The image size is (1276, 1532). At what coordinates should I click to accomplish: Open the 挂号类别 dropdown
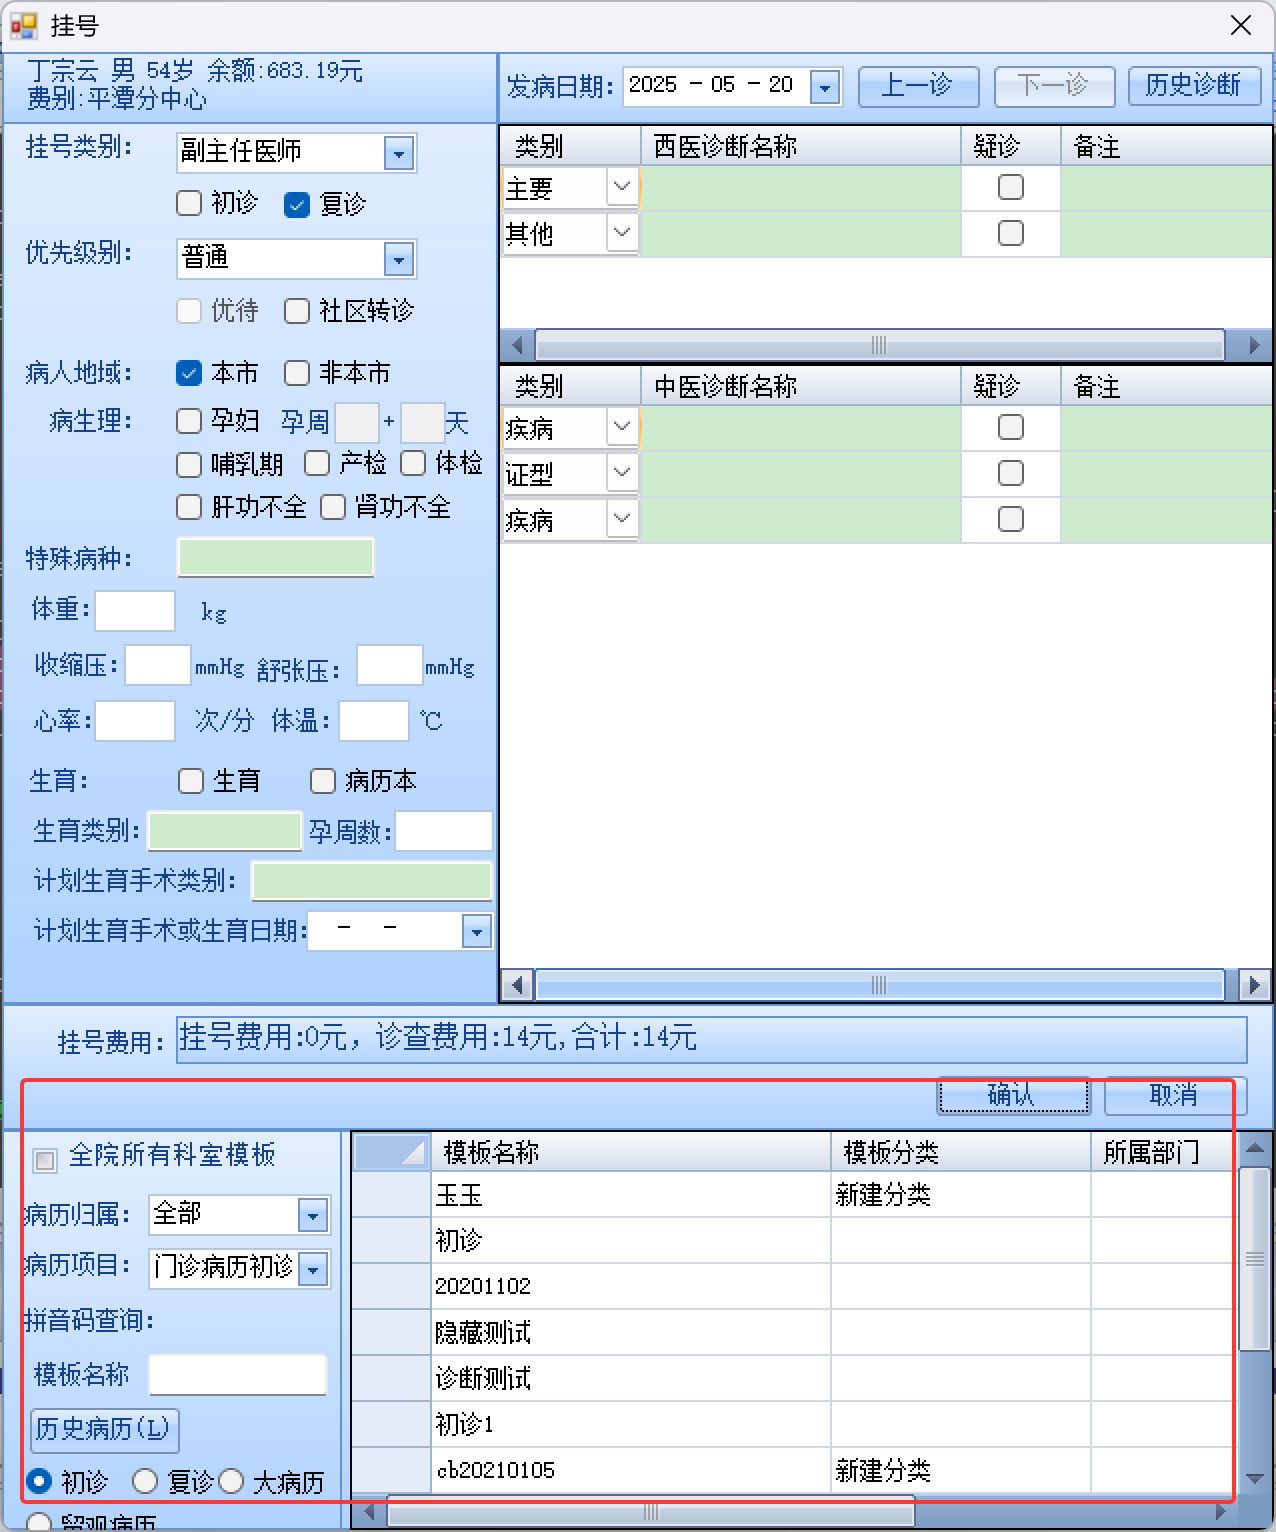pos(399,153)
